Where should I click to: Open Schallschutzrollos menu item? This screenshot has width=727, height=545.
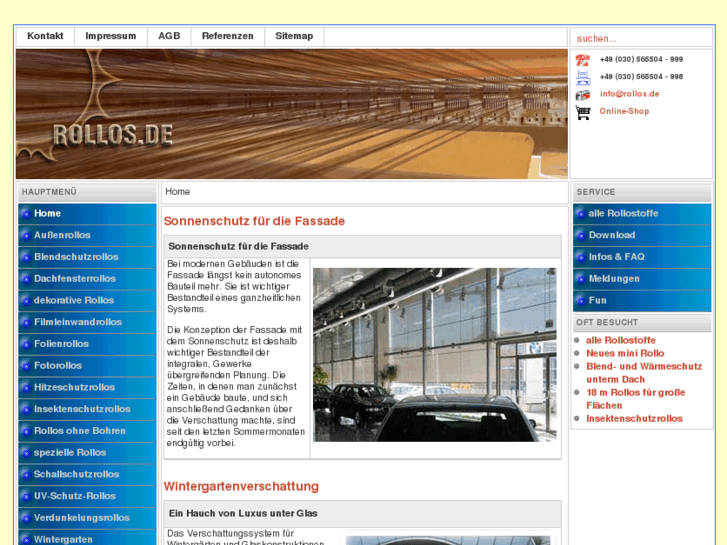tap(87, 475)
